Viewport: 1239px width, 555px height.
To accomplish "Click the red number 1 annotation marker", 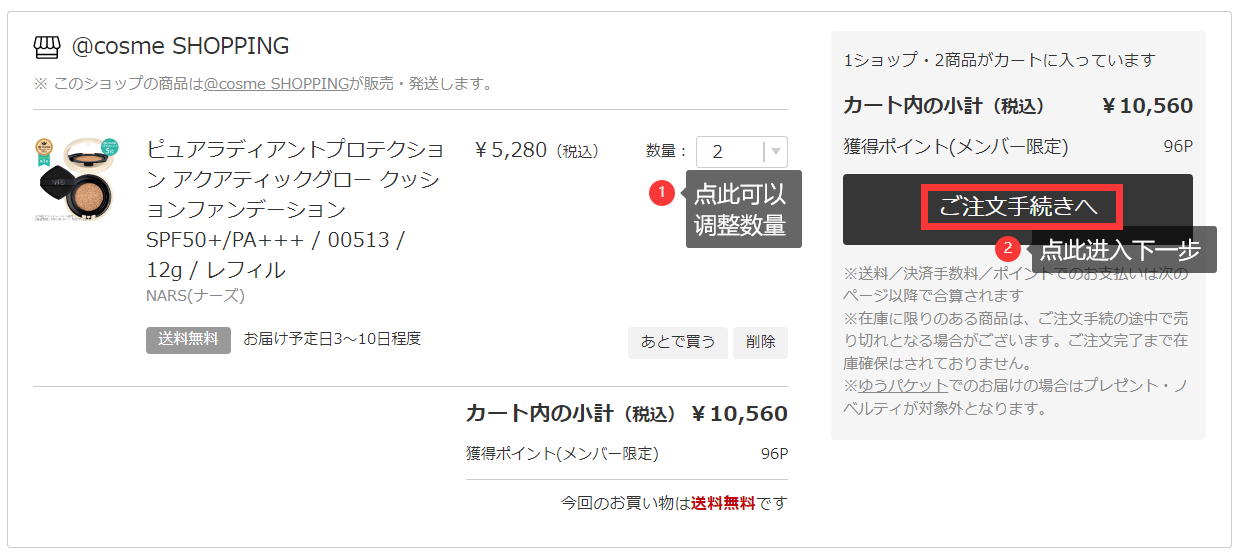I will [662, 192].
